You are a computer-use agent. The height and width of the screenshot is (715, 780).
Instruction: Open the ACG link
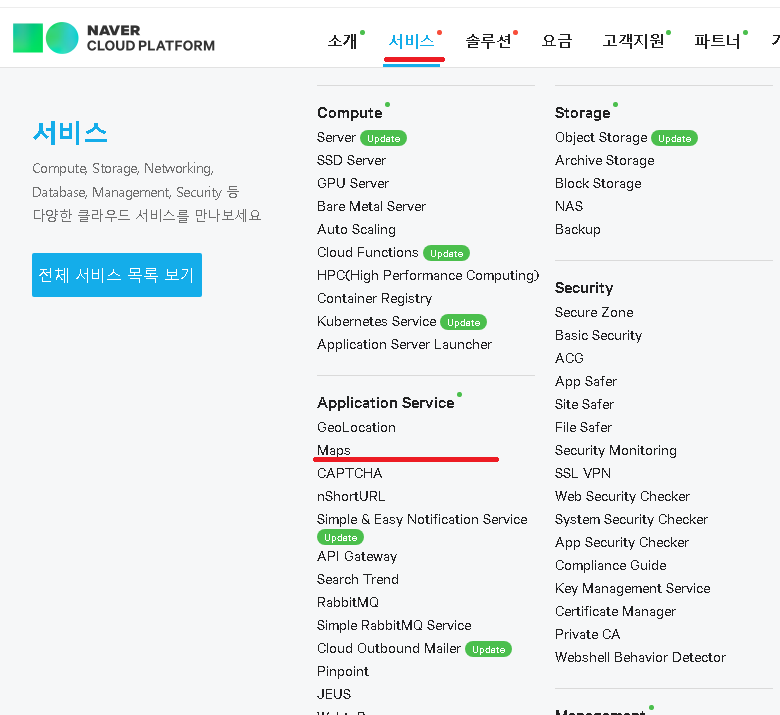pyautogui.click(x=569, y=358)
